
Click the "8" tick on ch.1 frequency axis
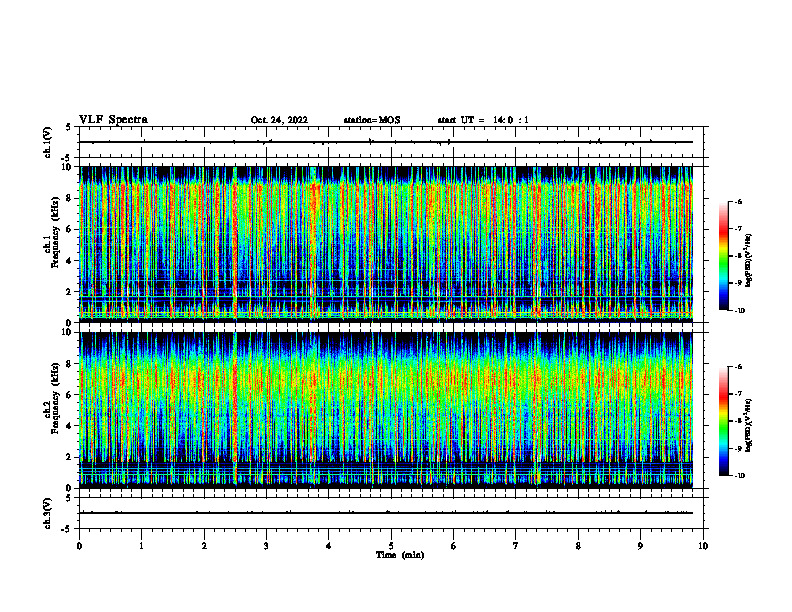pos(69,198)
